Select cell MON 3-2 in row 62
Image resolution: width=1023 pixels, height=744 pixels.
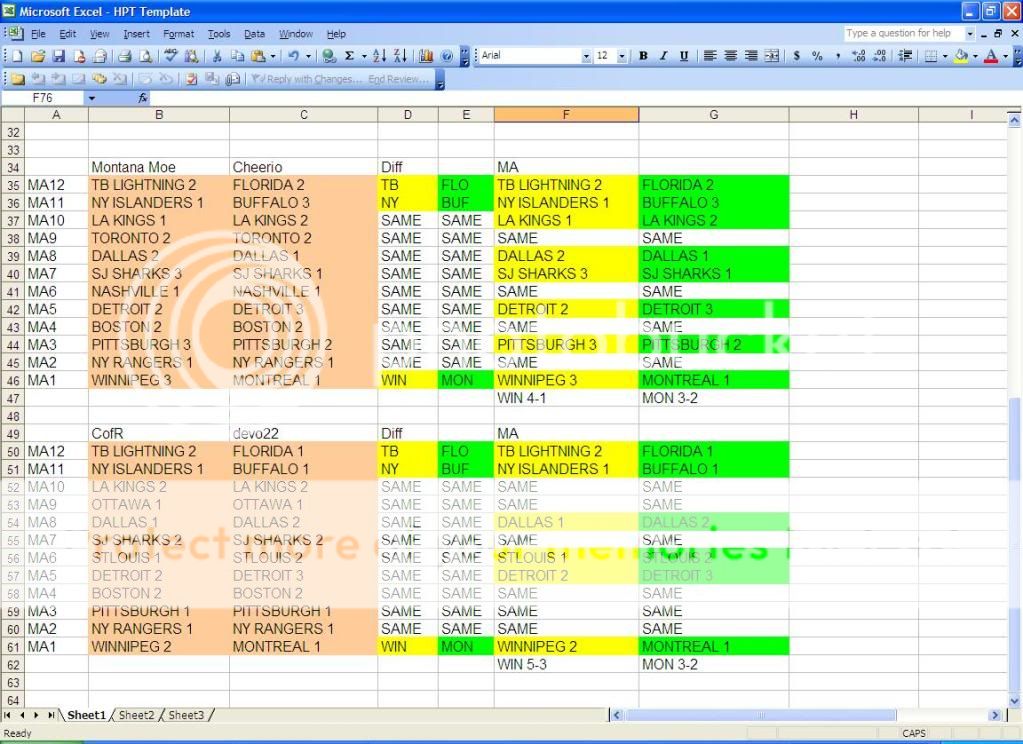pos(714,664)
